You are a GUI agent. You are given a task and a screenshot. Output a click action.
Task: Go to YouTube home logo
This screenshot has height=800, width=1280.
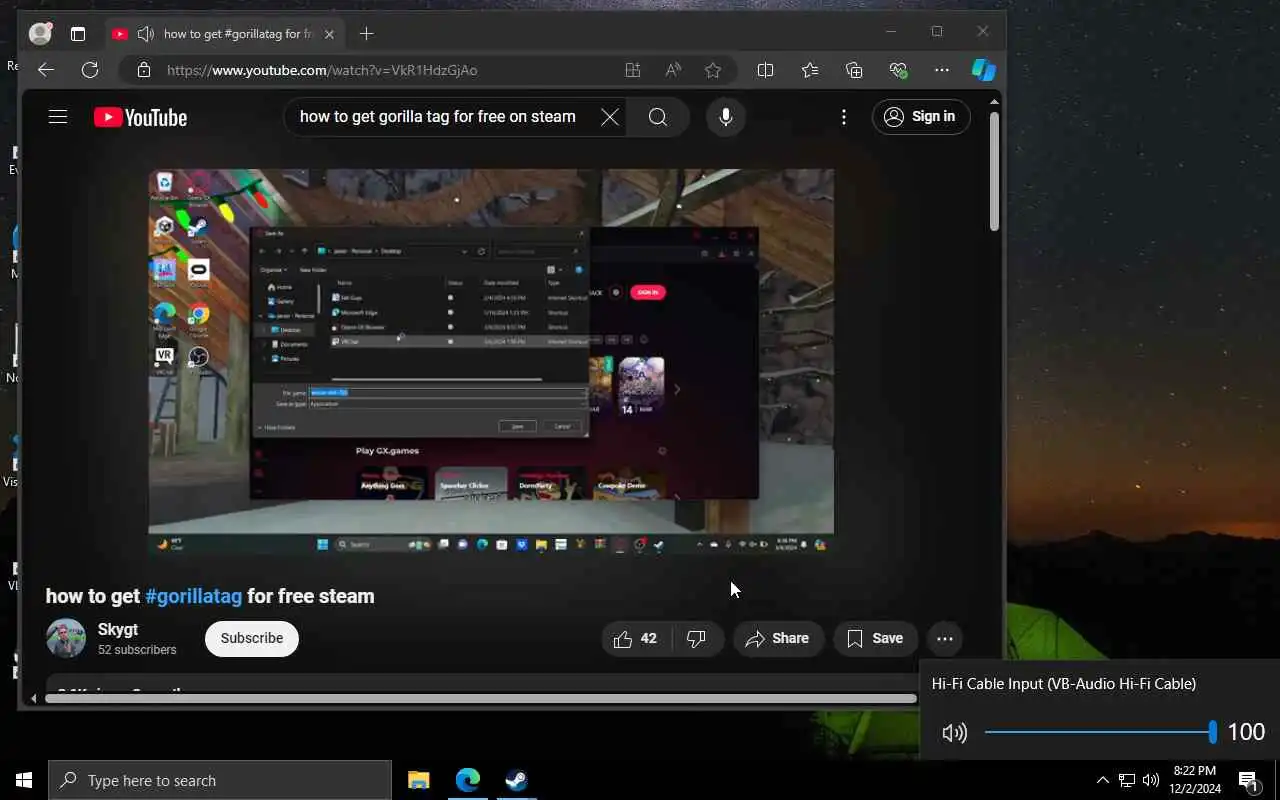[140, 117]
